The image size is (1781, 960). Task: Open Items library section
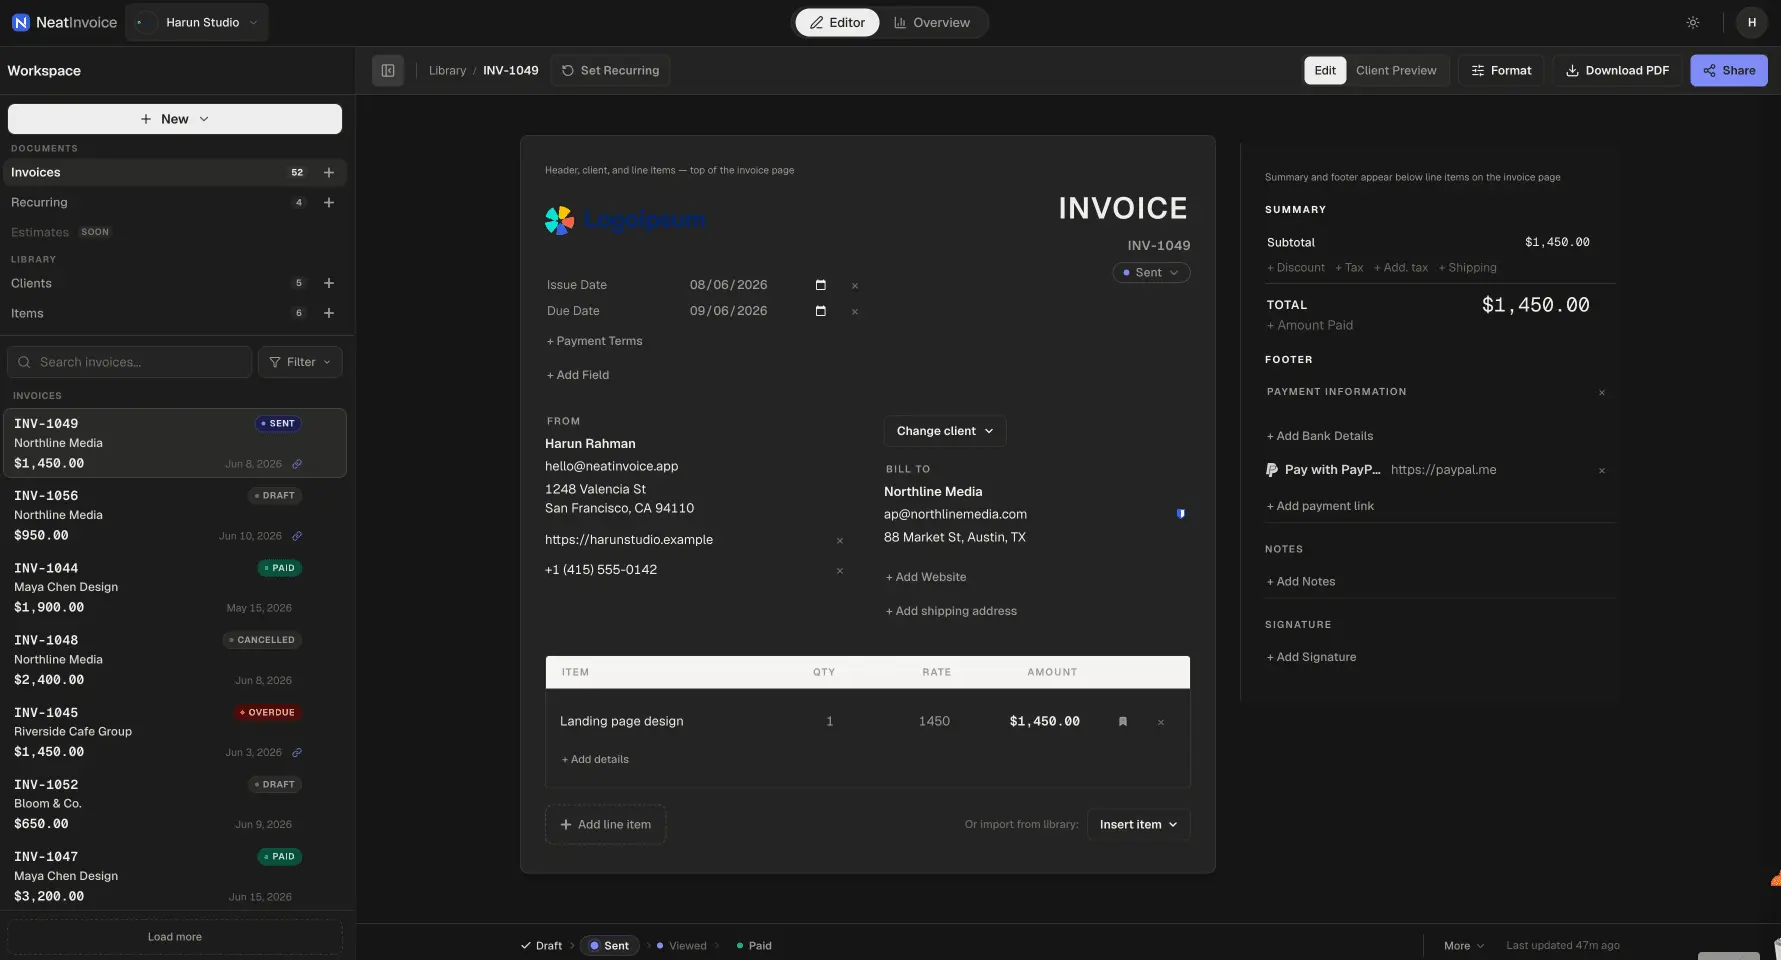click(x=175, y=313)
